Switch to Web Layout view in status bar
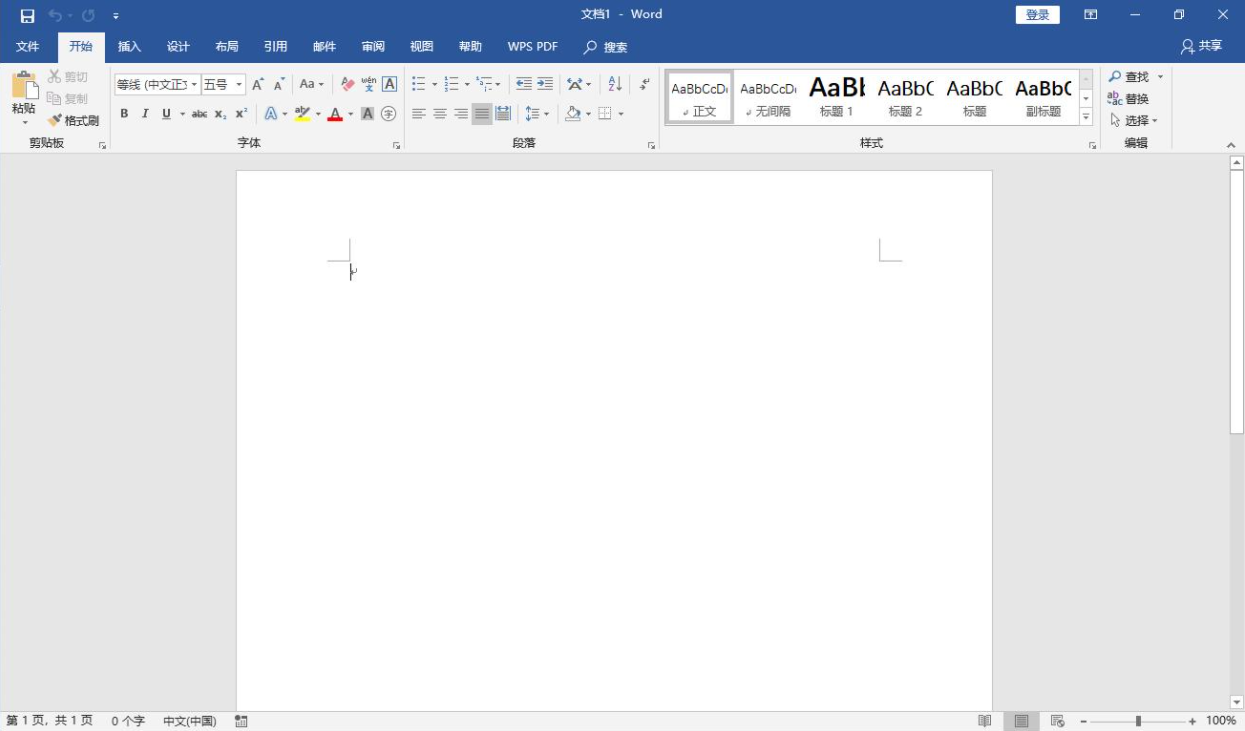1245x731 pixels. point(1058,721)
